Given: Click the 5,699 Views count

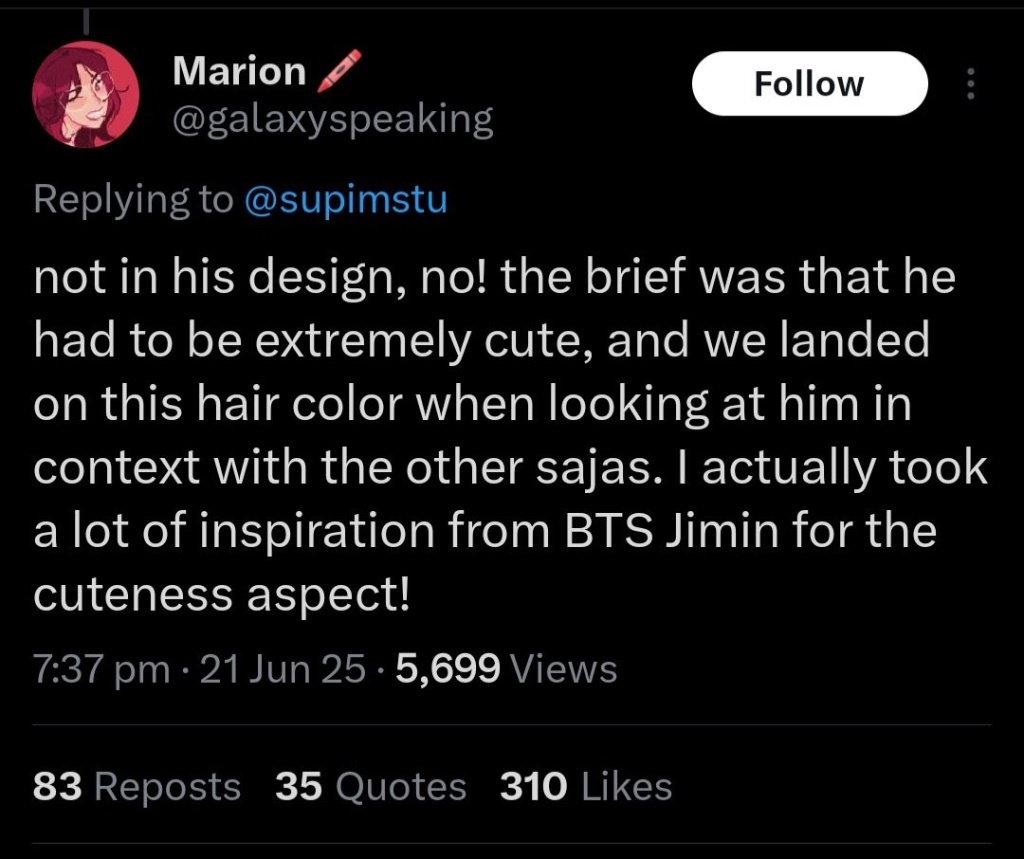Looking at the screenshot, I should point(506,669).
